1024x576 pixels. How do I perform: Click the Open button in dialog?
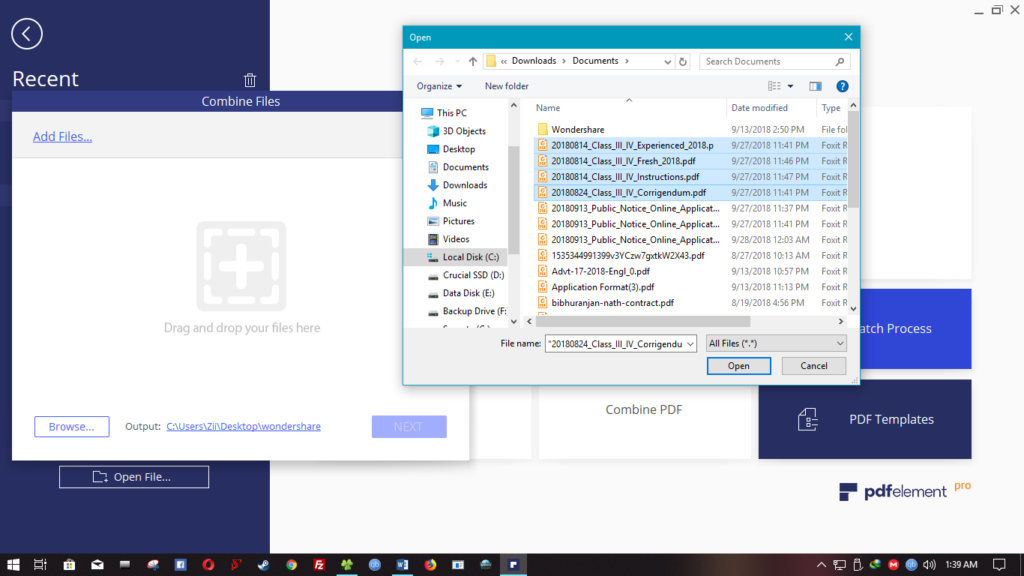coord(739,366)
